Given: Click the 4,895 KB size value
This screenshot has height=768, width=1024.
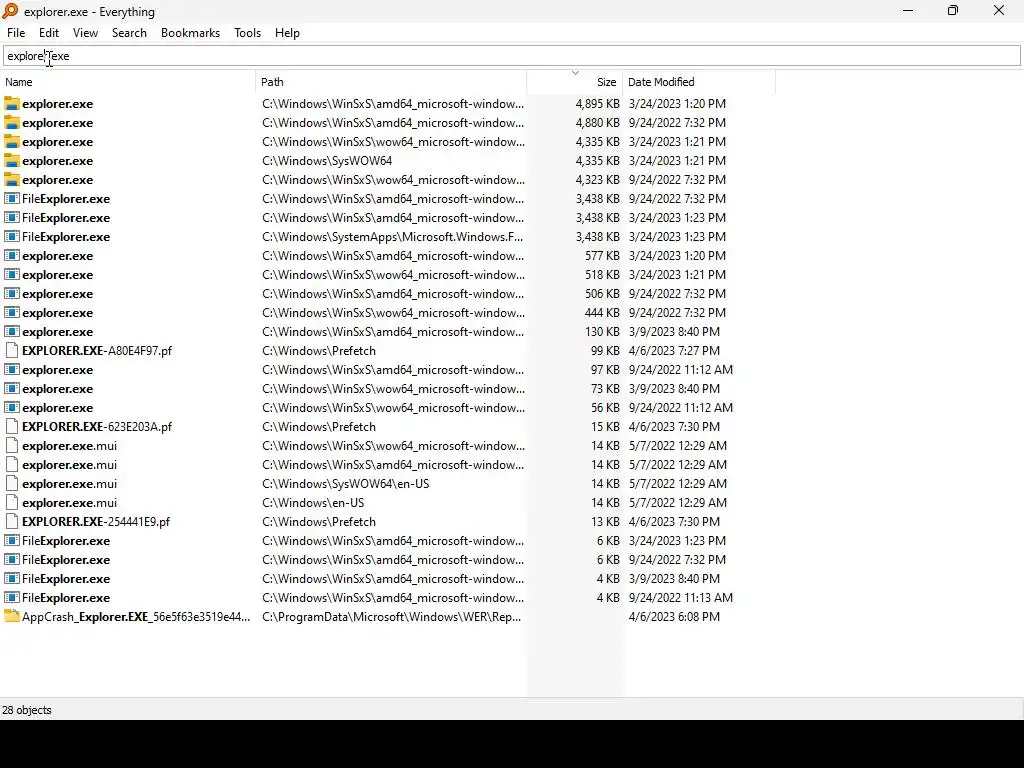Looking at the screenshot, I should tap(598, 104).
